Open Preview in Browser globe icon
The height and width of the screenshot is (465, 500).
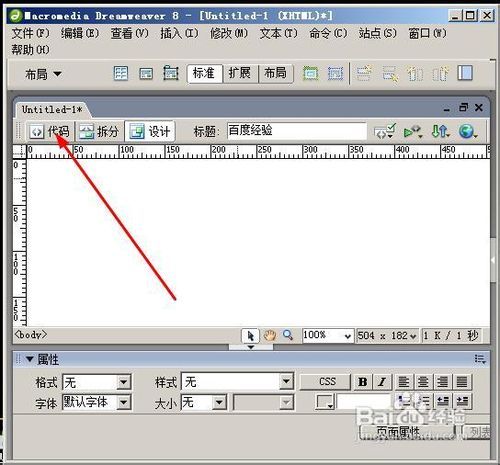pos(468,131)
